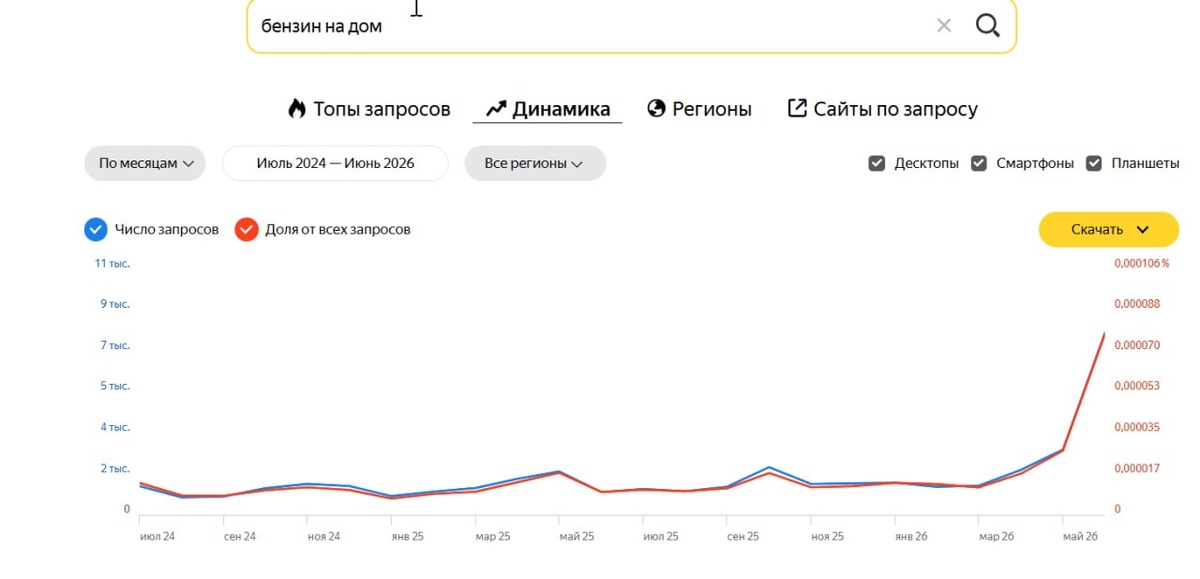1200x579 pixels.
Task: Uncheck the Планшеты checkbox
Action: tap(1094, 163)
